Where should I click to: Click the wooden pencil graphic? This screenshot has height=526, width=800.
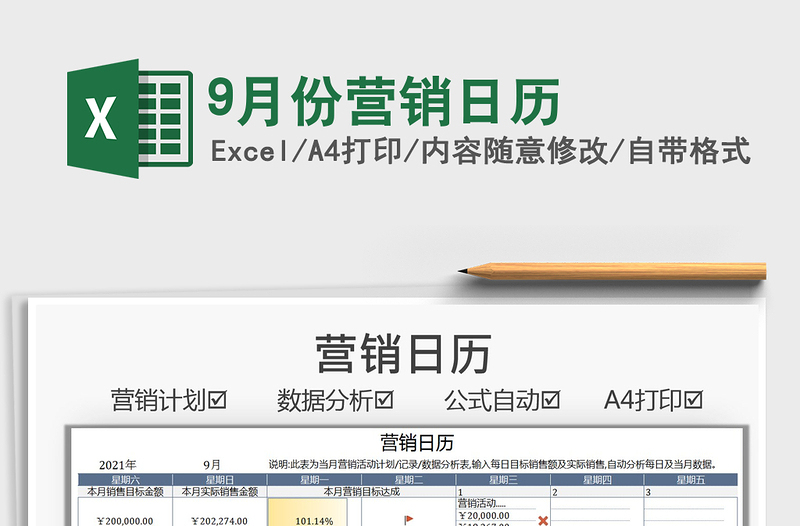(x=612, y=271)
